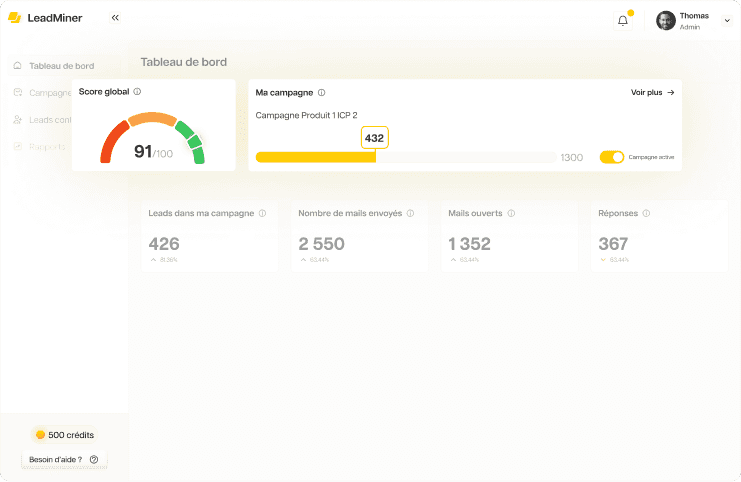741x482 pixels.
Task: Click the LeadMiner logo icon
Action: tap(15, 18)
